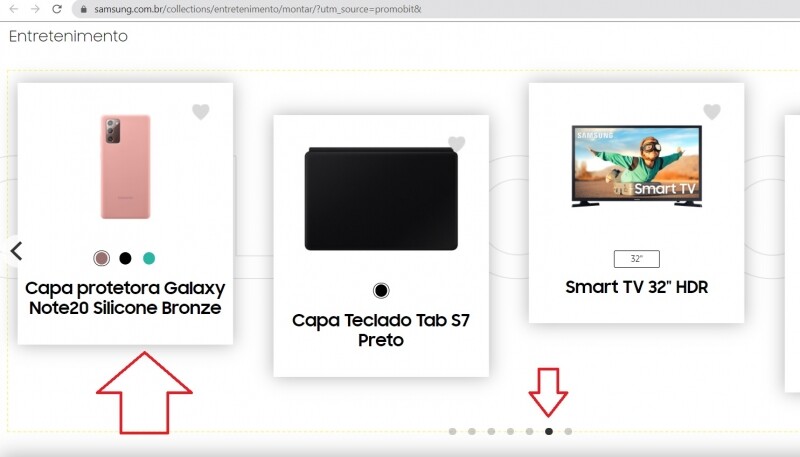Image resolution: width=800 pixels, height=457 pixels.
Task: Select the bronze color option for Note20 case
Action: coord(101,258)
